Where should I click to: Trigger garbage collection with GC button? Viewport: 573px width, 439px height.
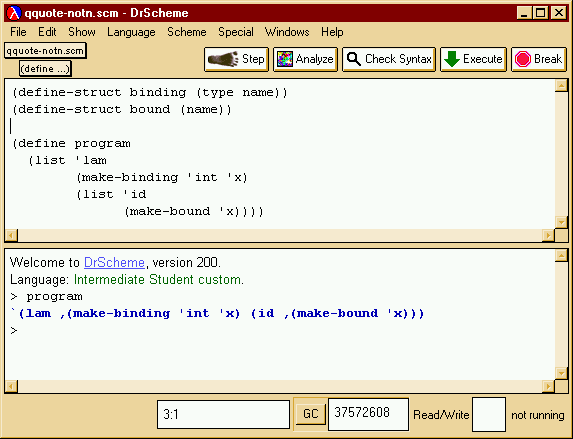310,414
